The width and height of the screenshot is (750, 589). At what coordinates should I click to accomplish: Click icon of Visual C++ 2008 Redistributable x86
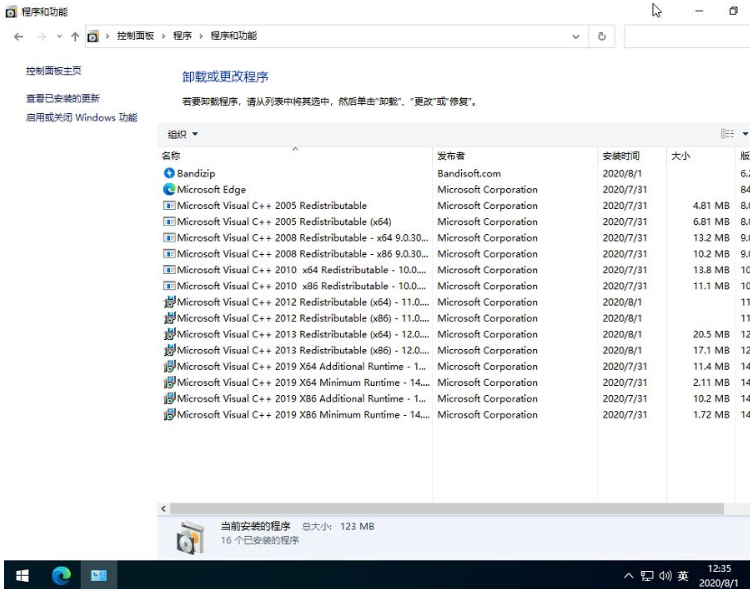coord(169,254)
